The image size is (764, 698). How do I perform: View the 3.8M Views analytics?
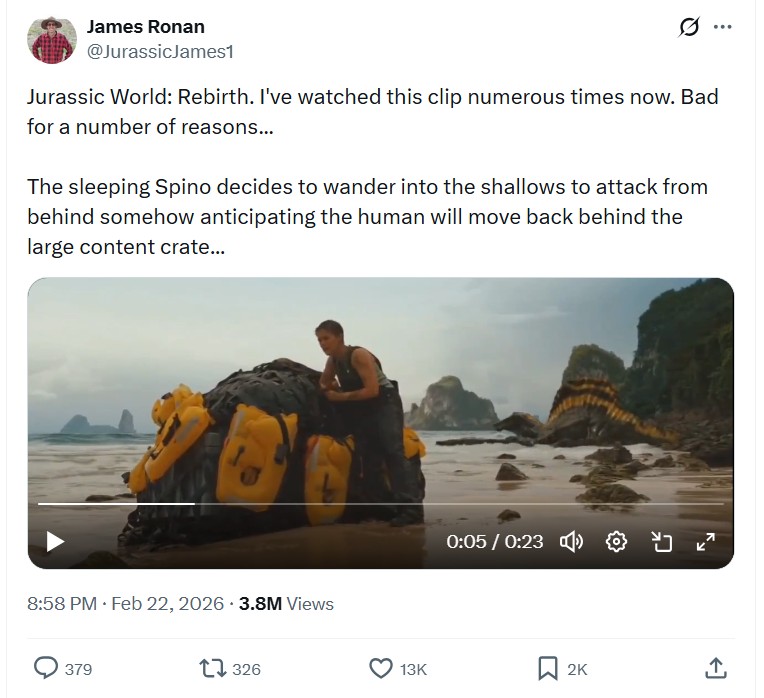[286, 603]
